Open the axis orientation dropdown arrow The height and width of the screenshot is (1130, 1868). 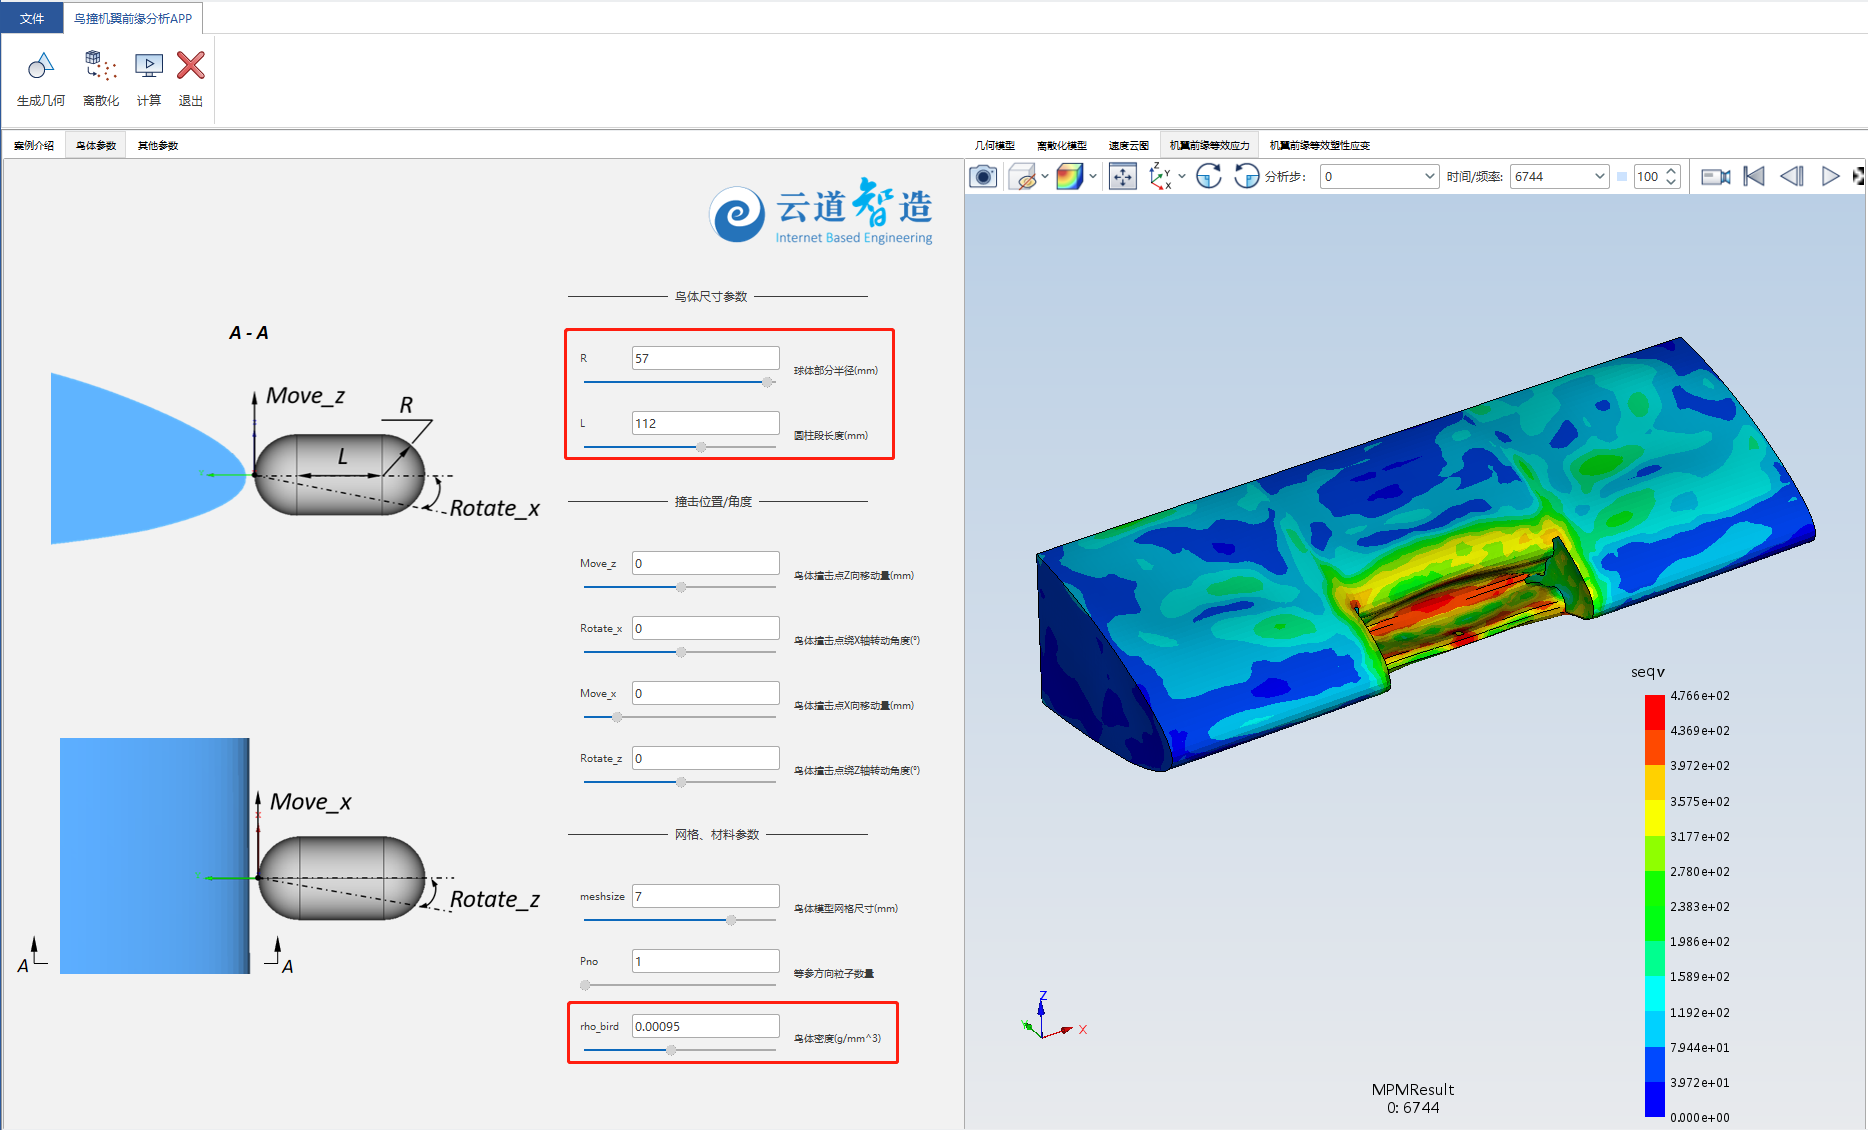tap(1182, 177)
